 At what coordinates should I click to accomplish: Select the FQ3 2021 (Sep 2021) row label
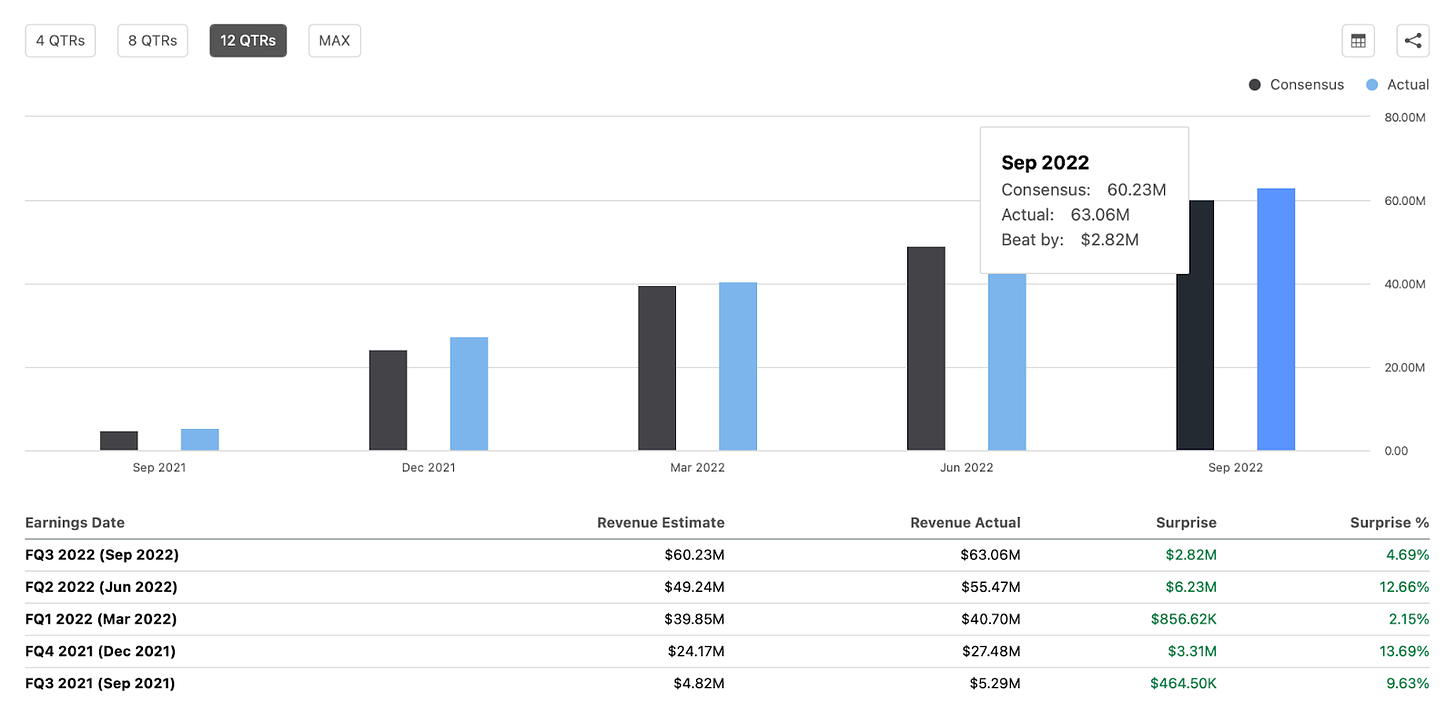[100, 683]
